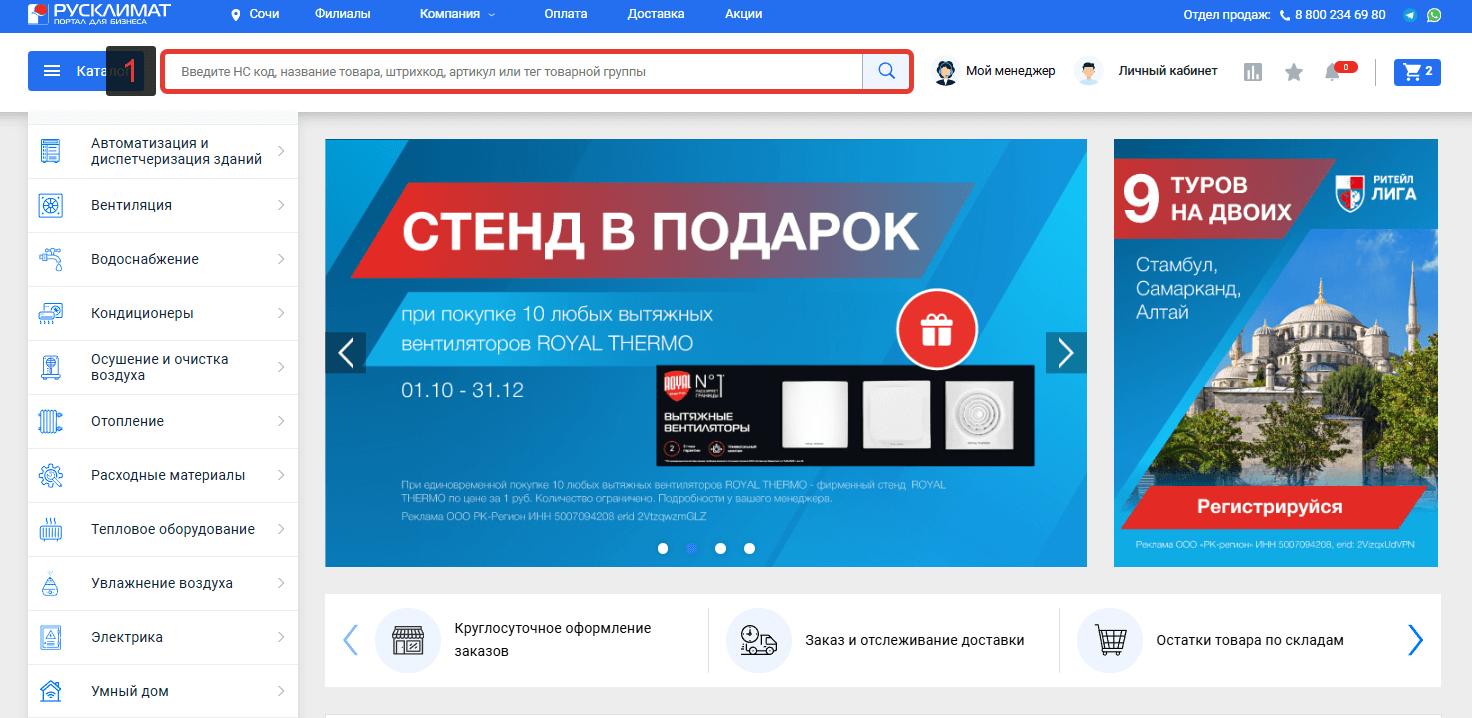Click the cart icon for Остатки товара по складам
This screenshot has width=1472, height=718.
(x=1109, y=640)
